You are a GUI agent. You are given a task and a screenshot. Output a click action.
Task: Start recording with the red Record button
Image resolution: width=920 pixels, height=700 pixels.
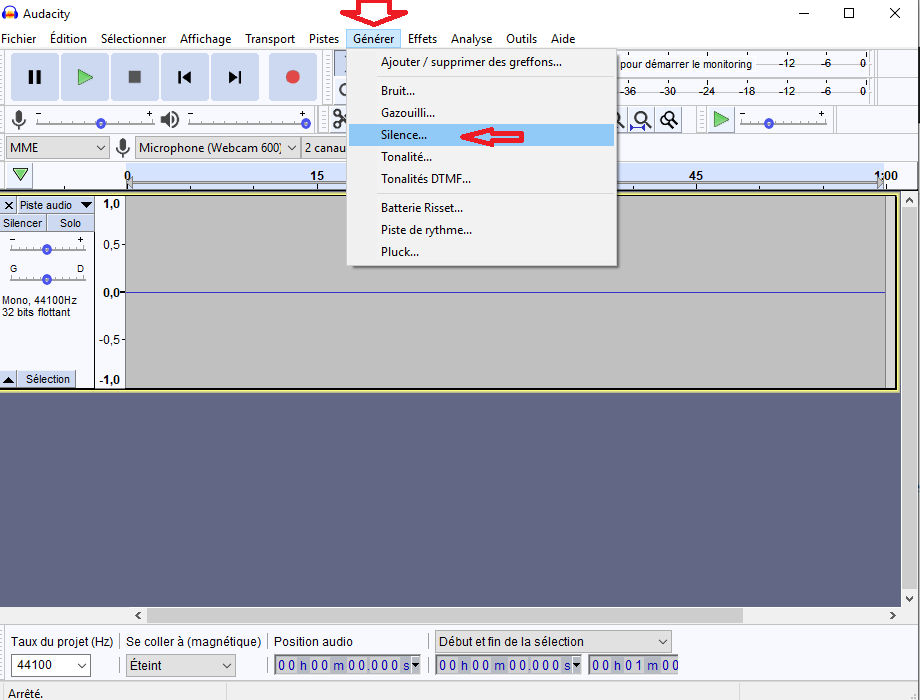coord(292,77)
